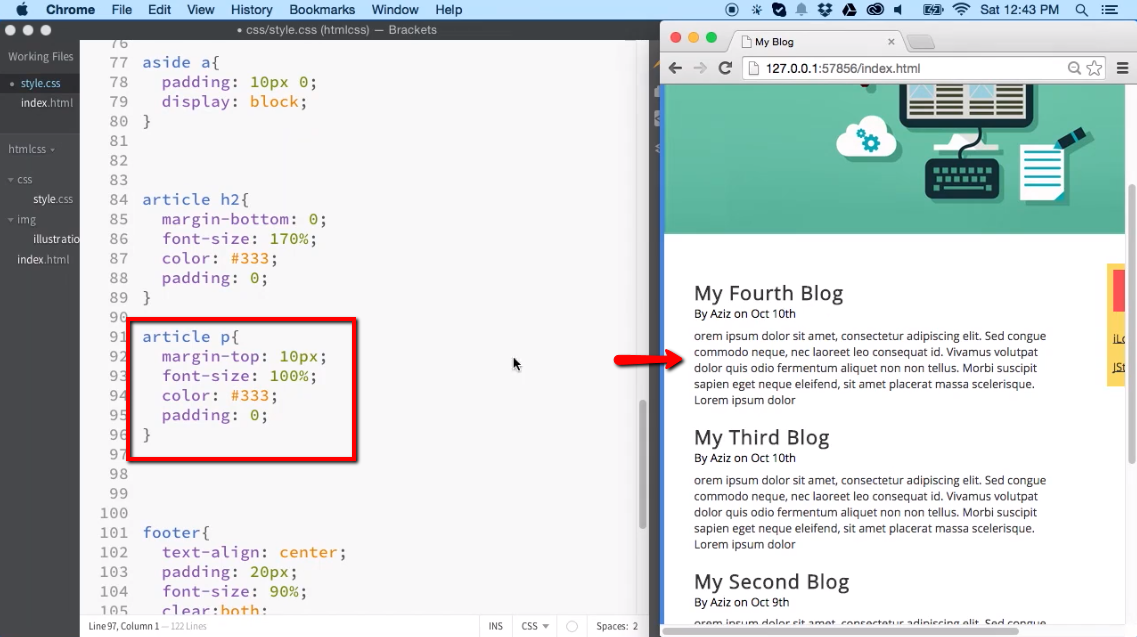Open the CSS language mode dropdown
1137x637 pixels.
coord(533,625)
